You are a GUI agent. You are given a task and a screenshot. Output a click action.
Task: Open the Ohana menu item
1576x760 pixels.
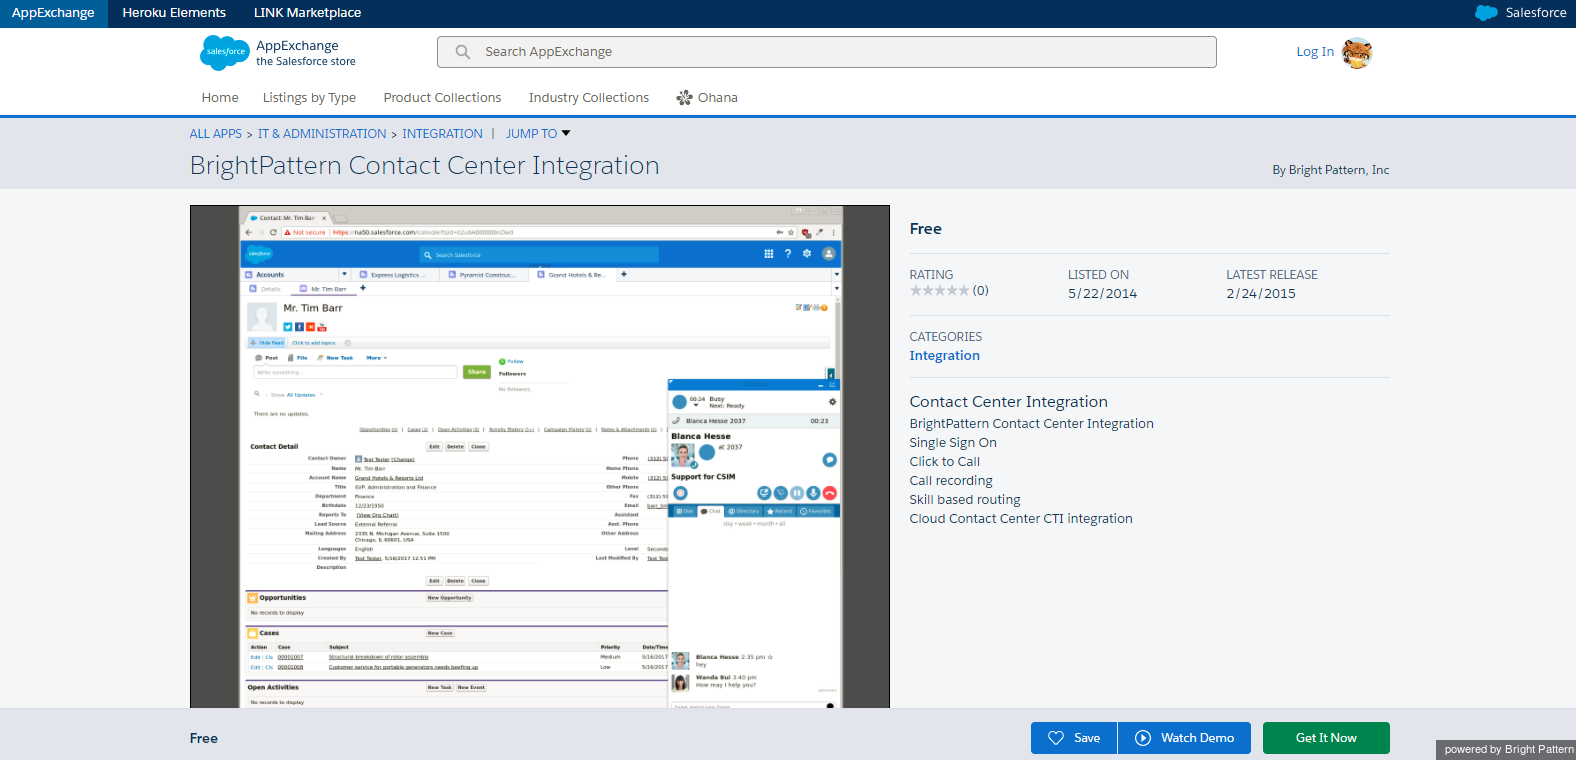(x=707, y=98)
